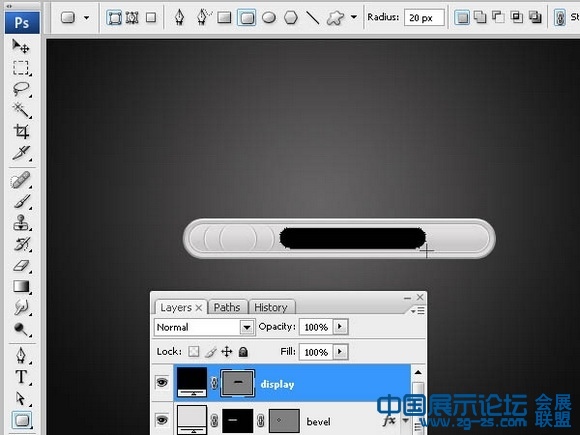Image resolution: width=580 pixels, height=435 pixels.
Task: Enable lock all for the layer
Action: (x=243, y=351)
